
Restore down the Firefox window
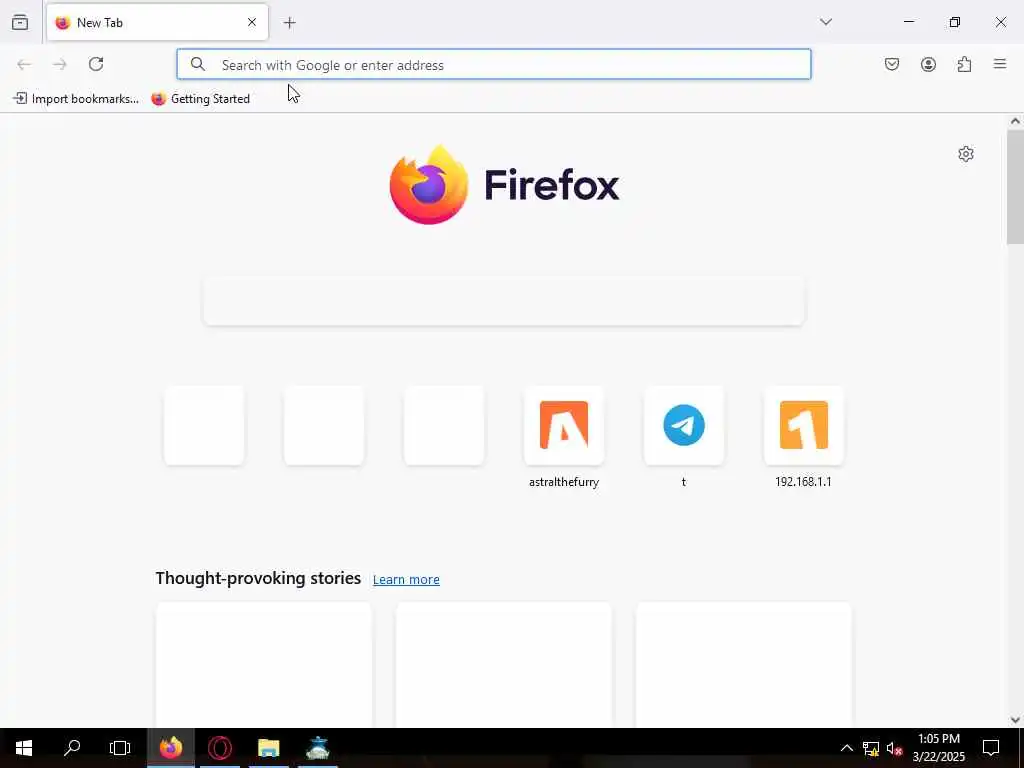click(x=955, y=22)
